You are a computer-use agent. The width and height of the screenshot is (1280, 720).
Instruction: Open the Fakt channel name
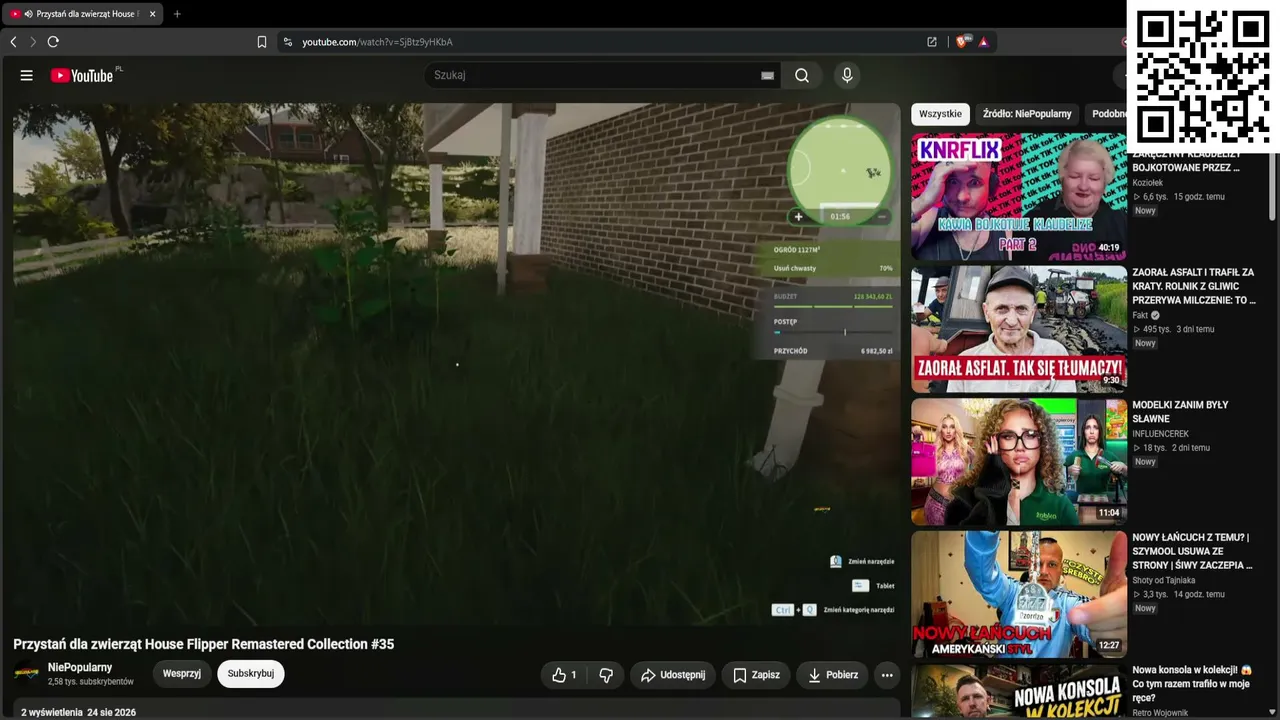(x=1140, y=315)
